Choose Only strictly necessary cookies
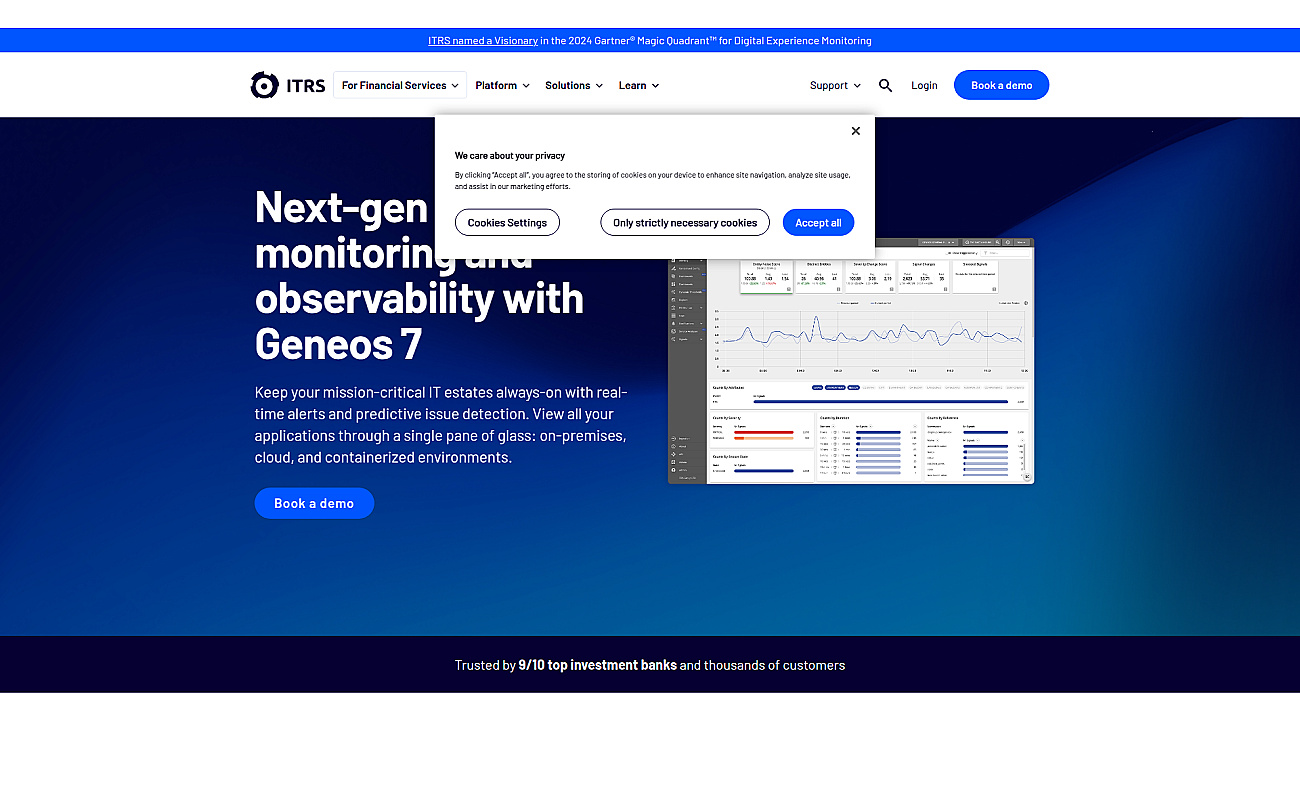 coord(685,222)
